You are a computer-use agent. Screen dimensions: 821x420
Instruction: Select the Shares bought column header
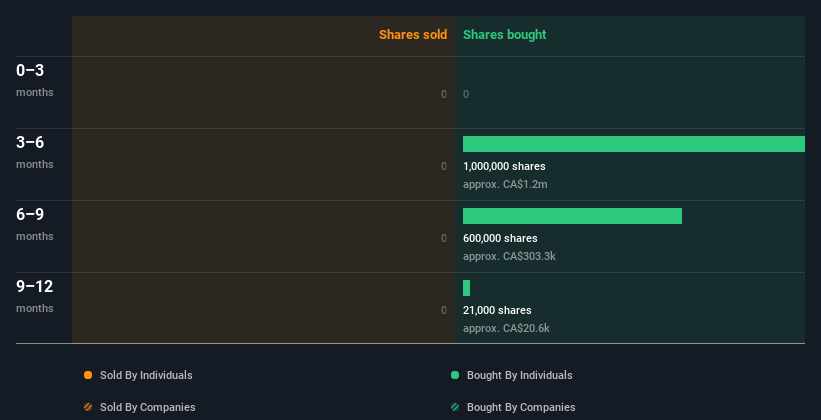tap(504, 35)
